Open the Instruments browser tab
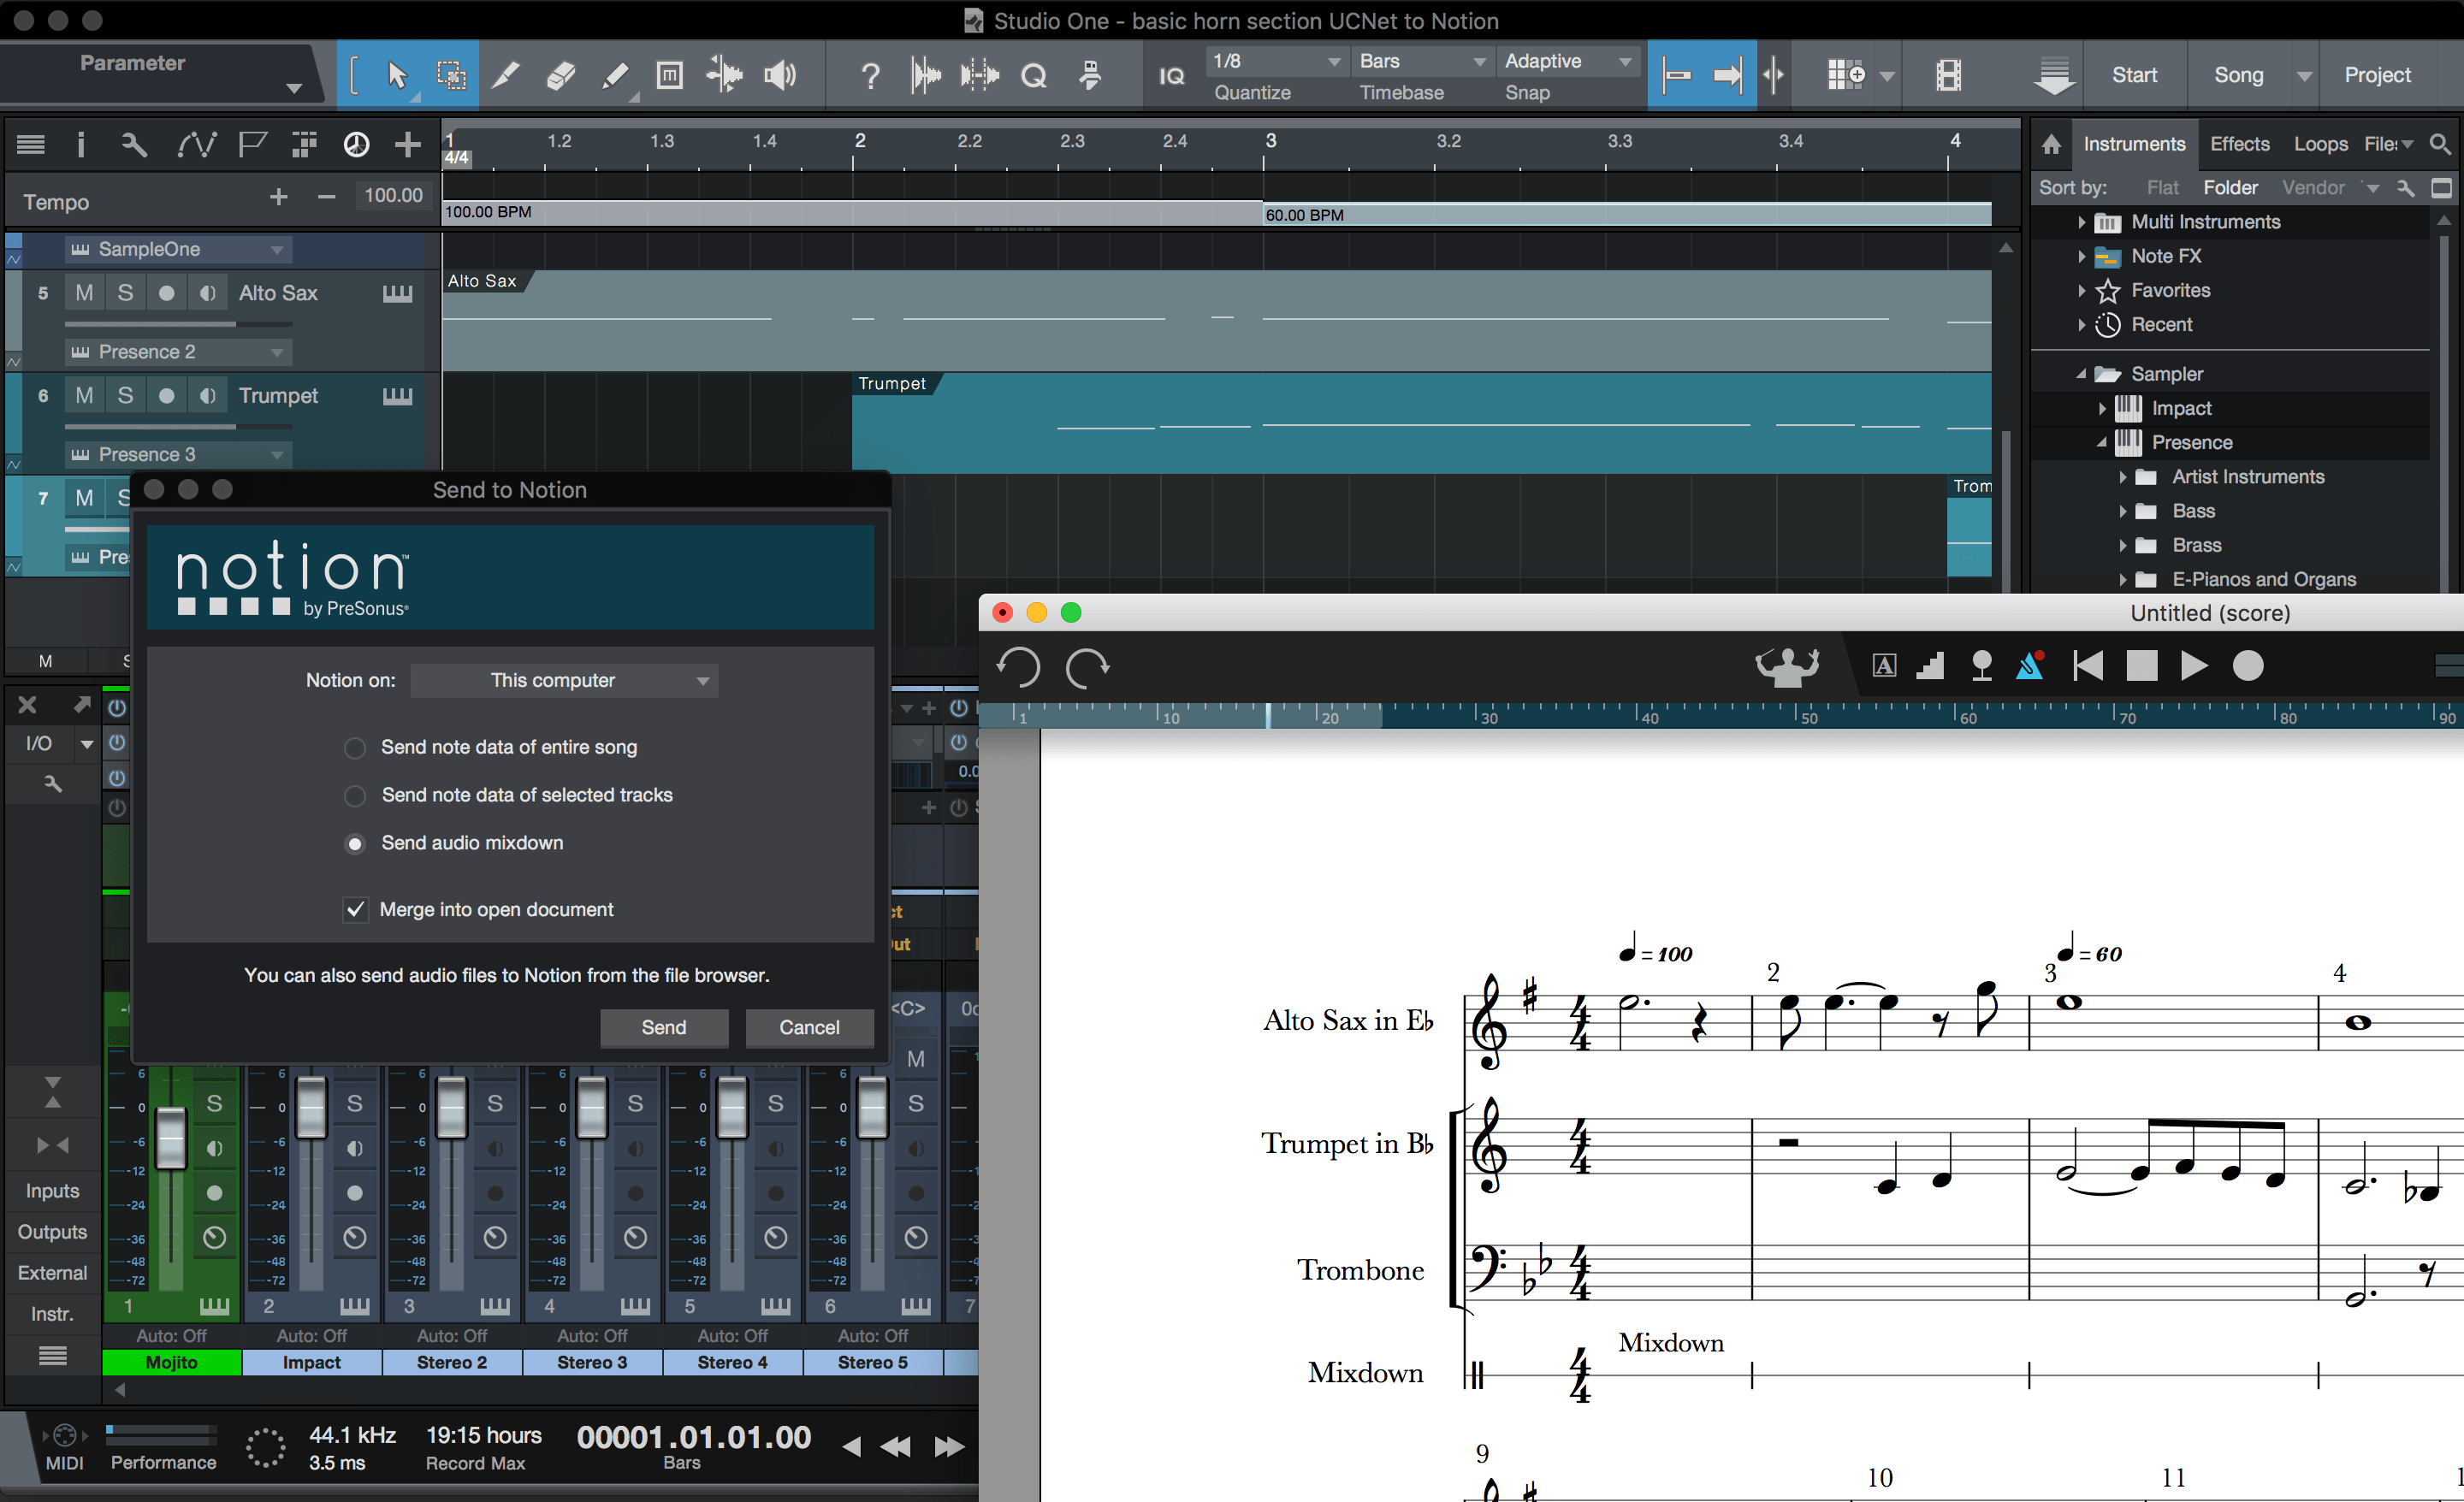The image size is (2464, 1502). [2134, 144]
